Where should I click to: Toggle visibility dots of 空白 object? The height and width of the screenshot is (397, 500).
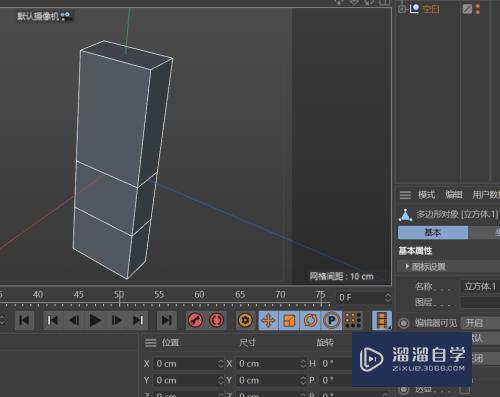pos(478,9)
